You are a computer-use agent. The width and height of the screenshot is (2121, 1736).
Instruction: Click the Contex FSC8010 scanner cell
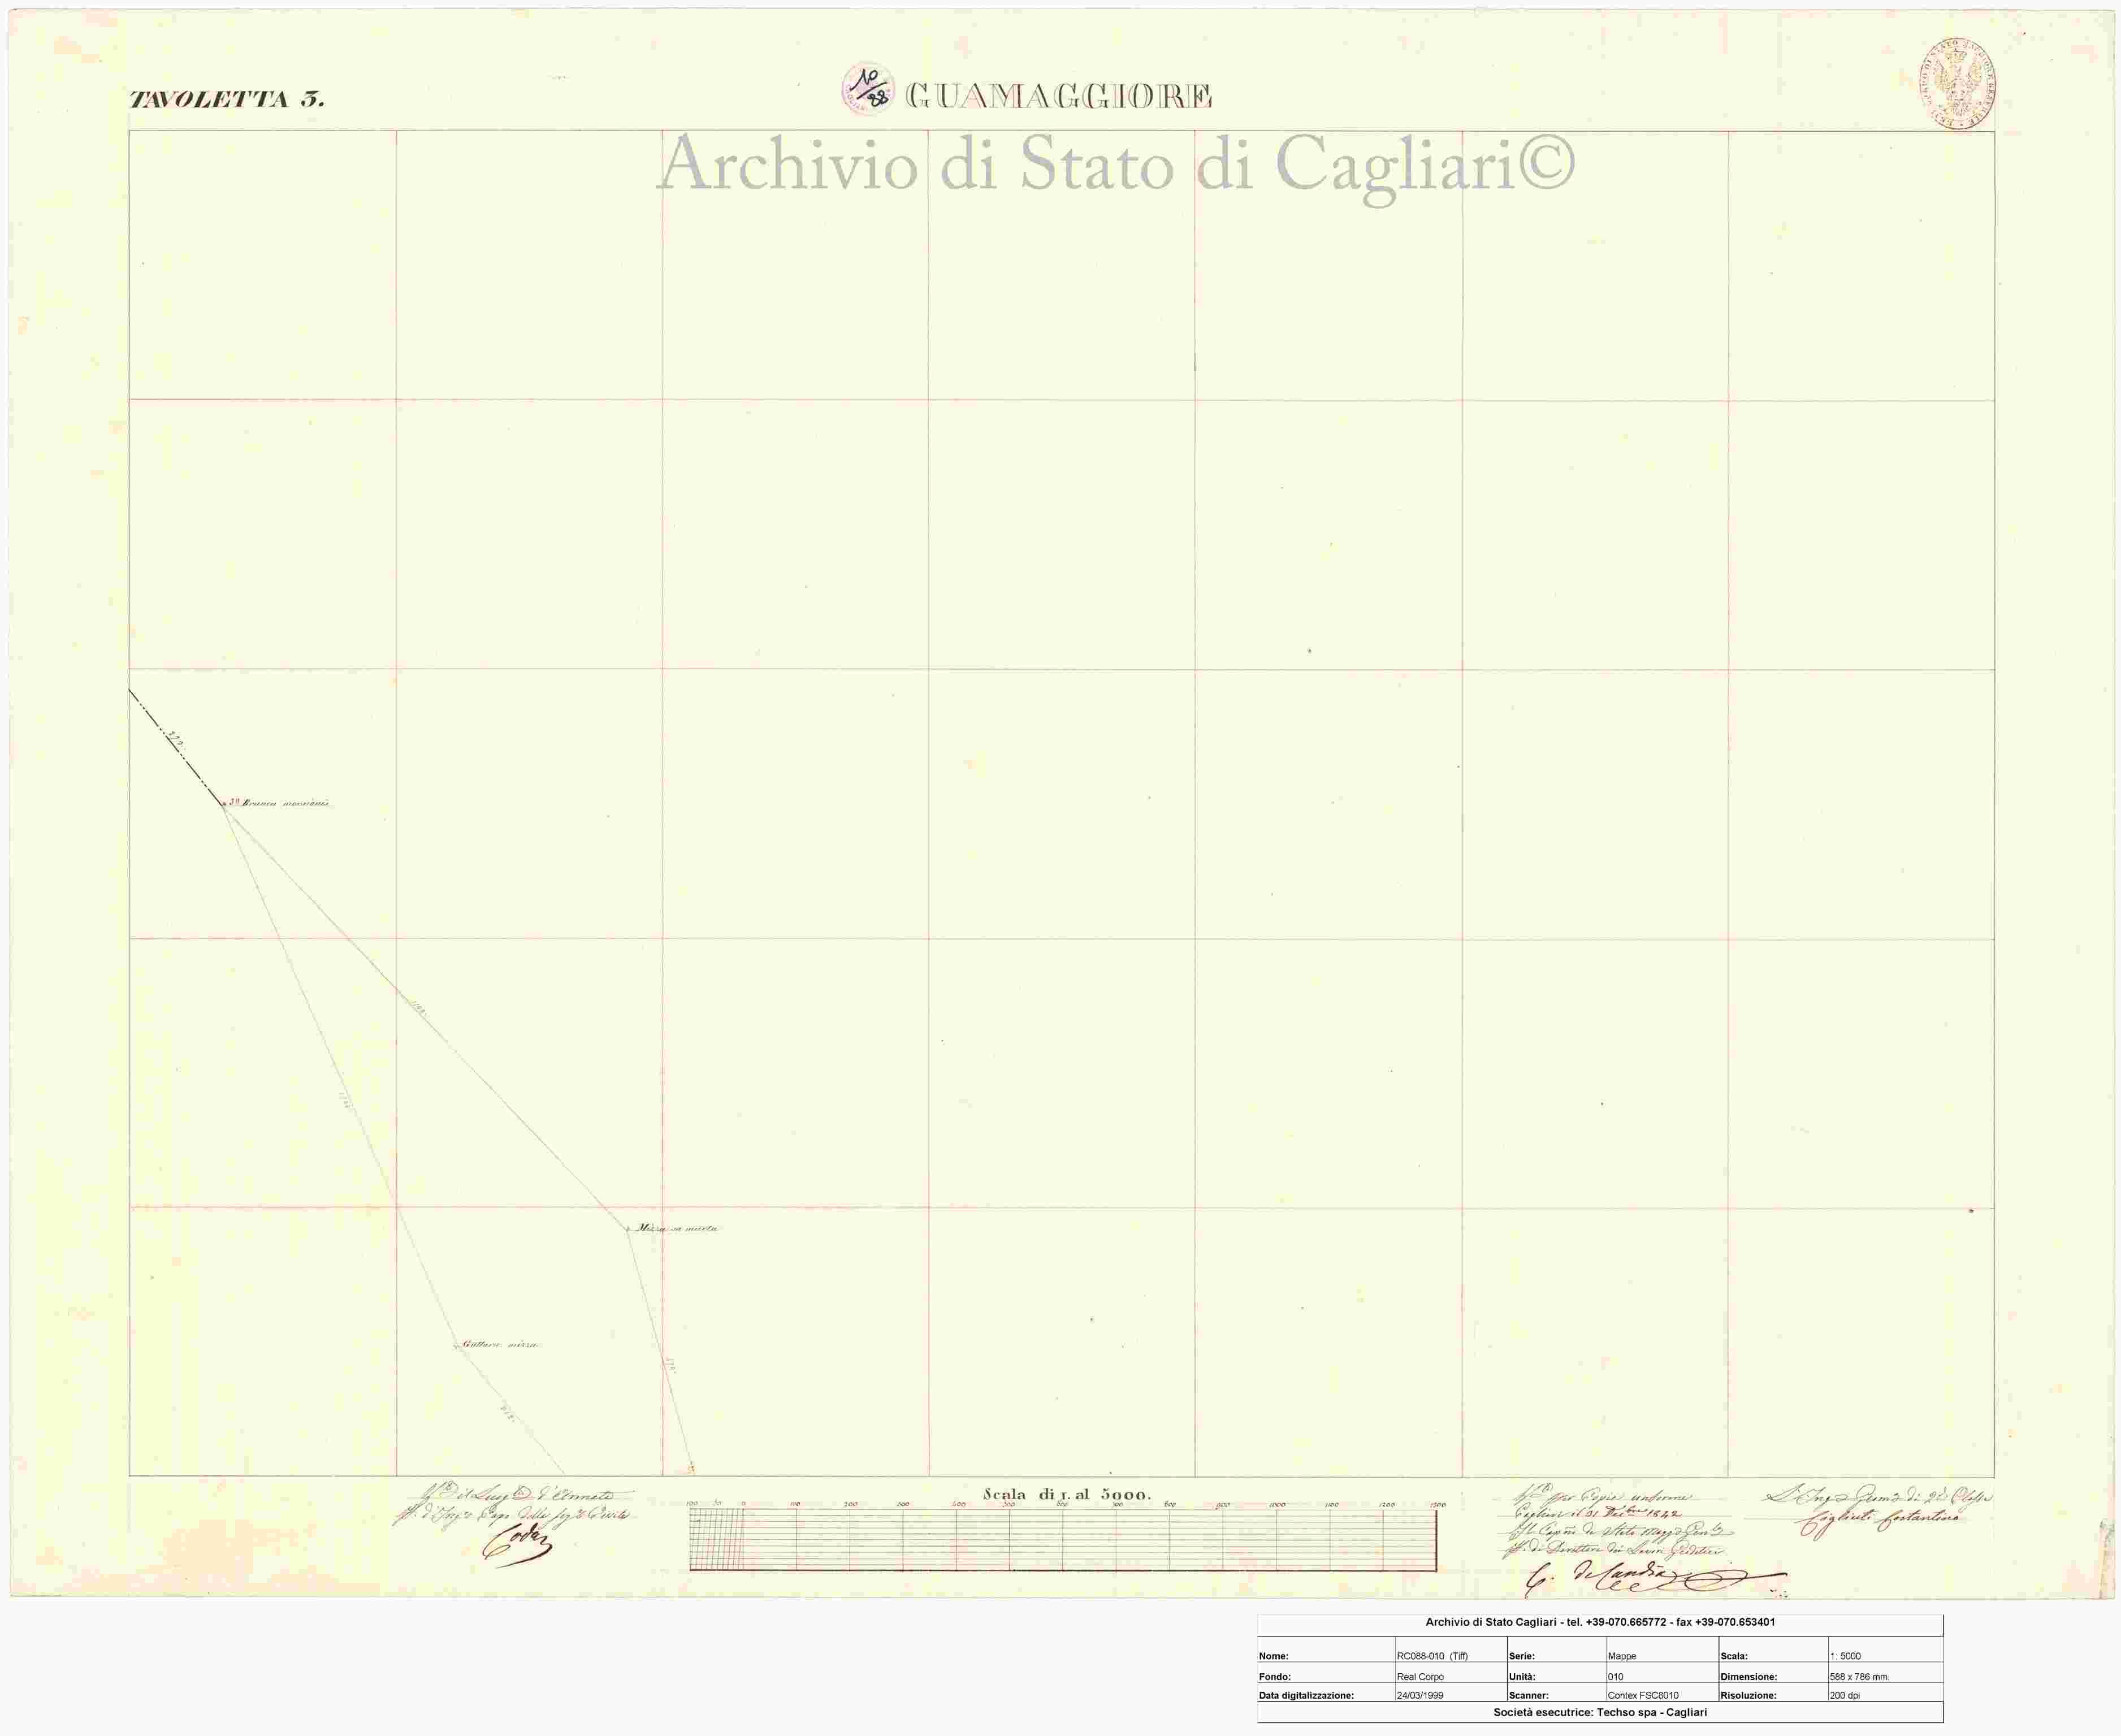coord(1643,1695)
